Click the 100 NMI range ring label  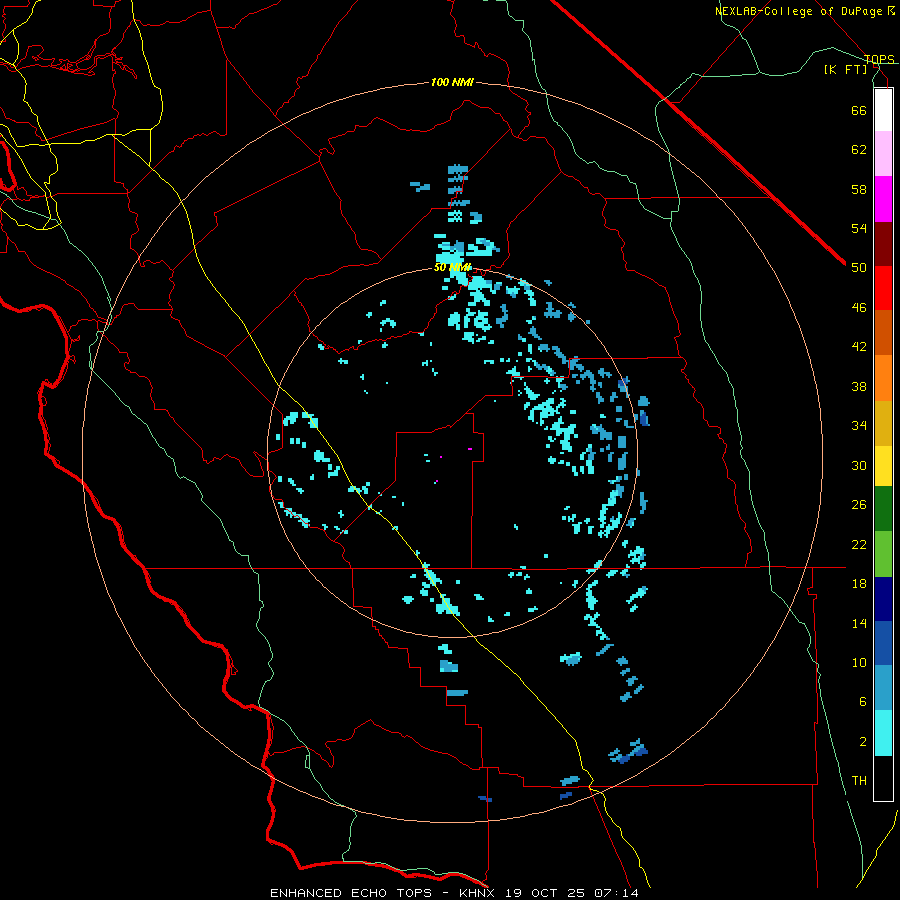tap(452, 83)
